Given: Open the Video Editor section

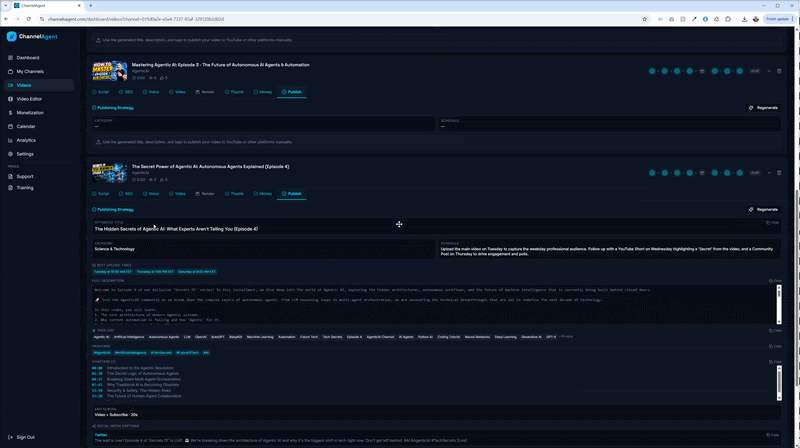Looking at the screenshot, I should tap(29, 99).
